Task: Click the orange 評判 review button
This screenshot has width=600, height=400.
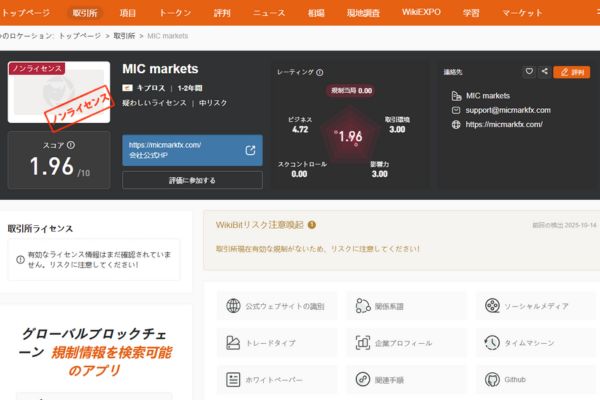Action: tap(574, 72)
